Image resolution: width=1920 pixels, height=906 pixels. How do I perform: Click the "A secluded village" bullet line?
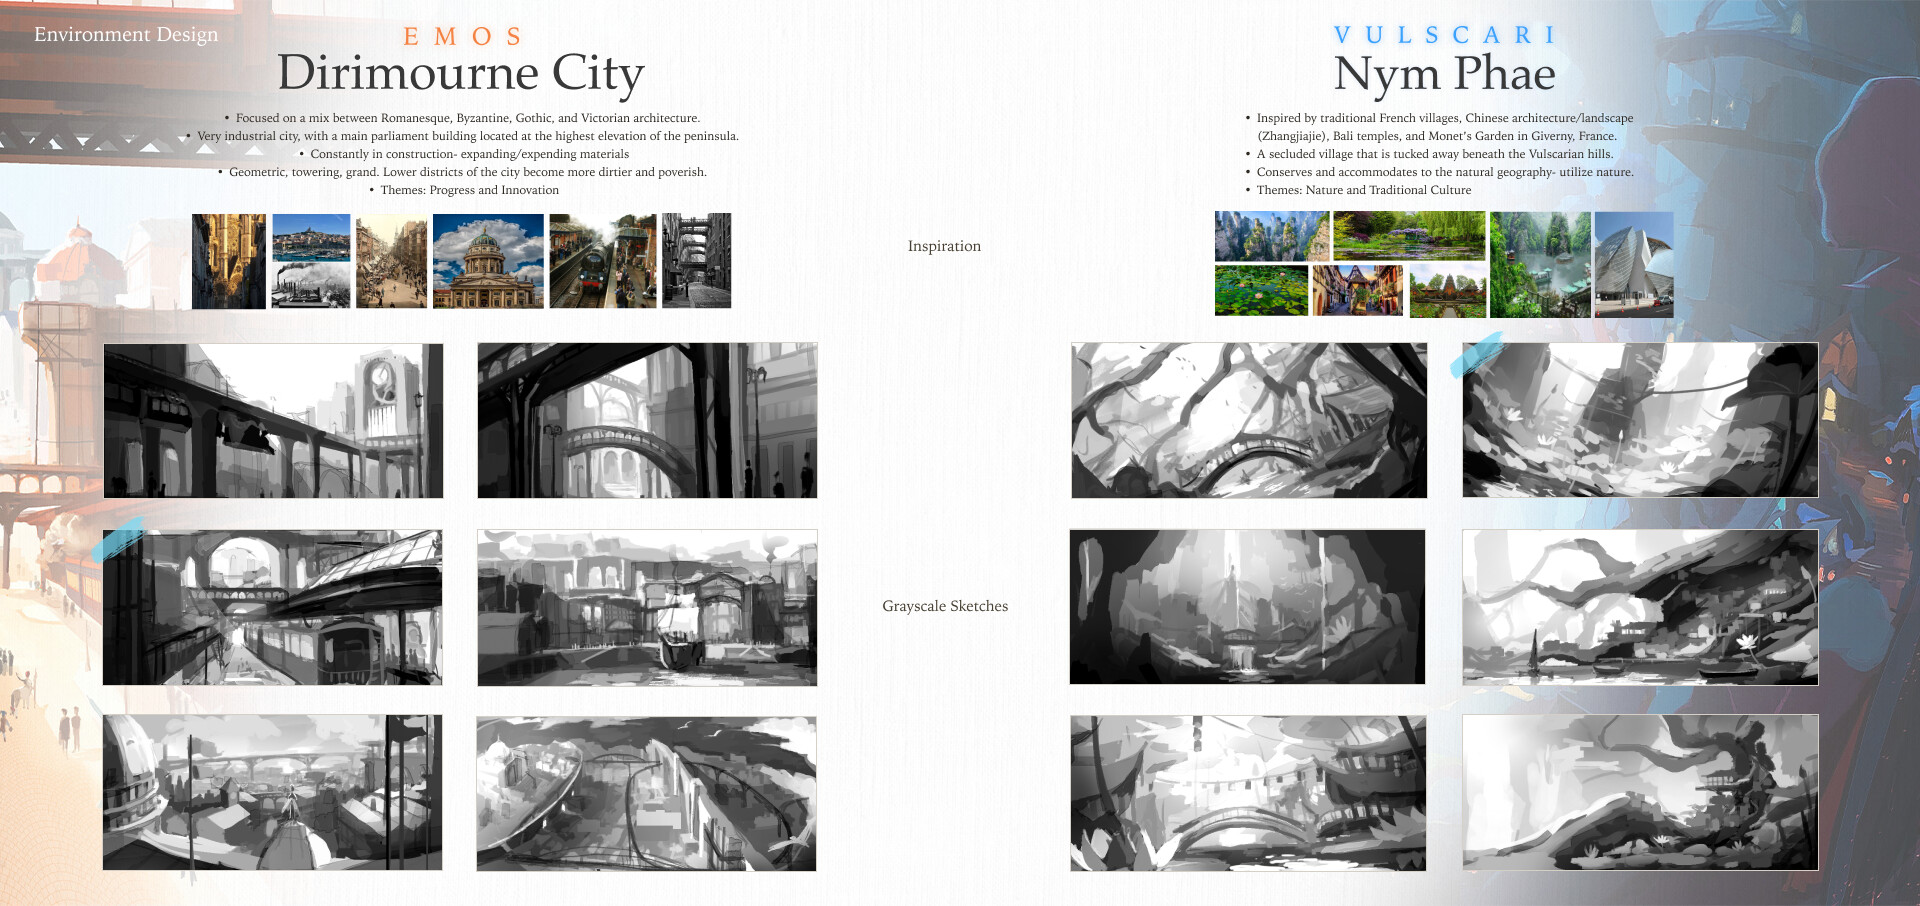(1429, 154)
